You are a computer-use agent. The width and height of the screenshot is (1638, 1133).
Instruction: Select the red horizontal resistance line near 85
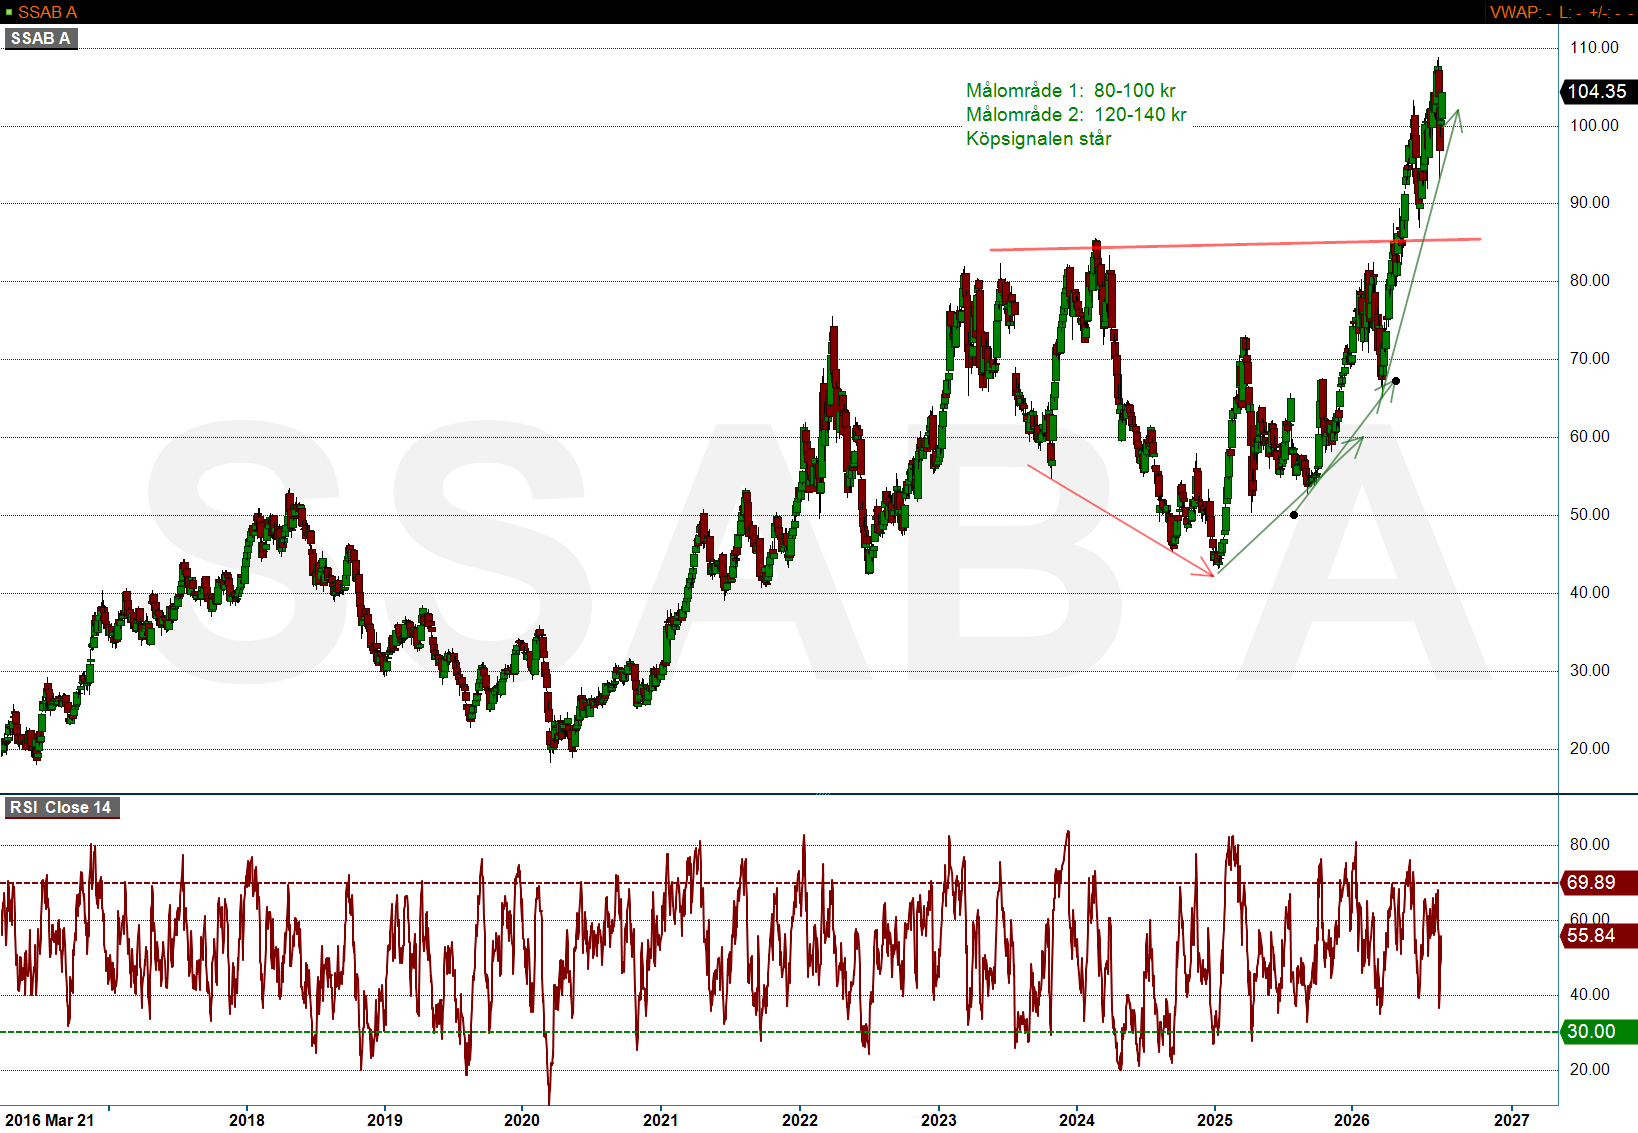pos(1235,244)
